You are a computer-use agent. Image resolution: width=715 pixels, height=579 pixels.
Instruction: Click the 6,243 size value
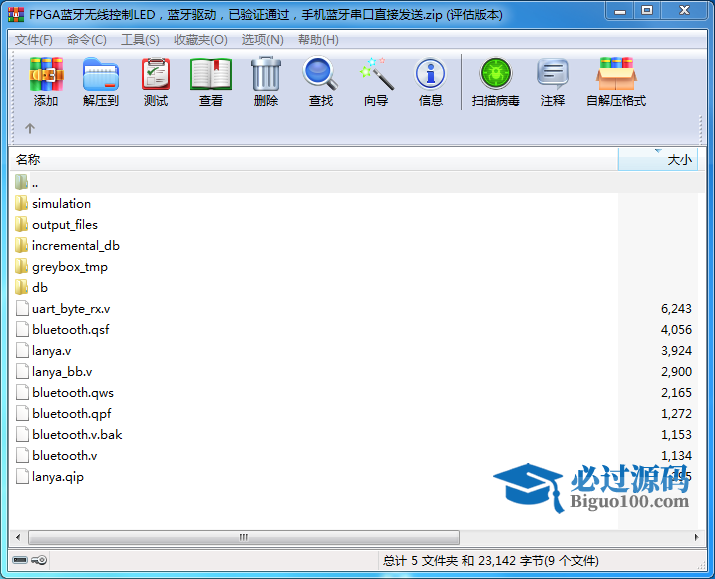(x=676, y=309)
